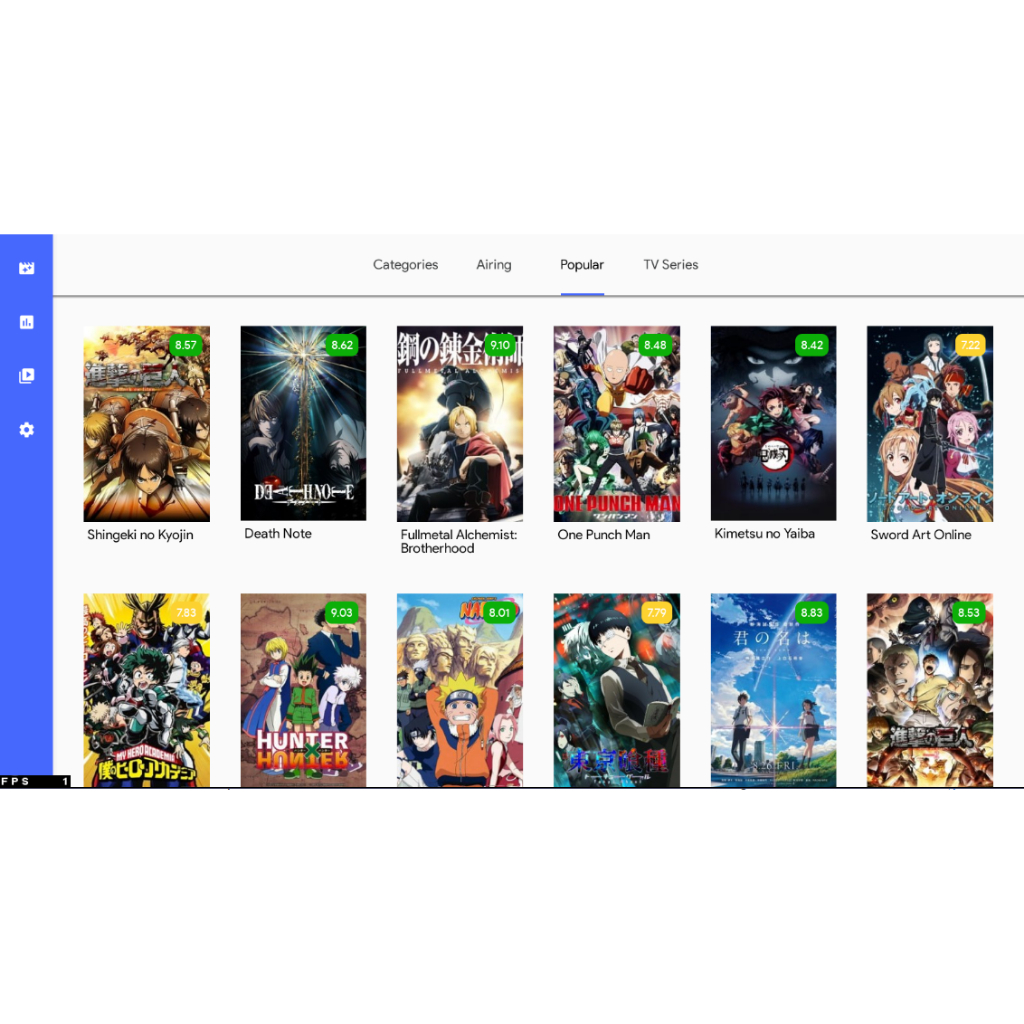Switch to the TV Series tab
This screenshot has height=1024, width=1024.
click(x=671, y=264)
